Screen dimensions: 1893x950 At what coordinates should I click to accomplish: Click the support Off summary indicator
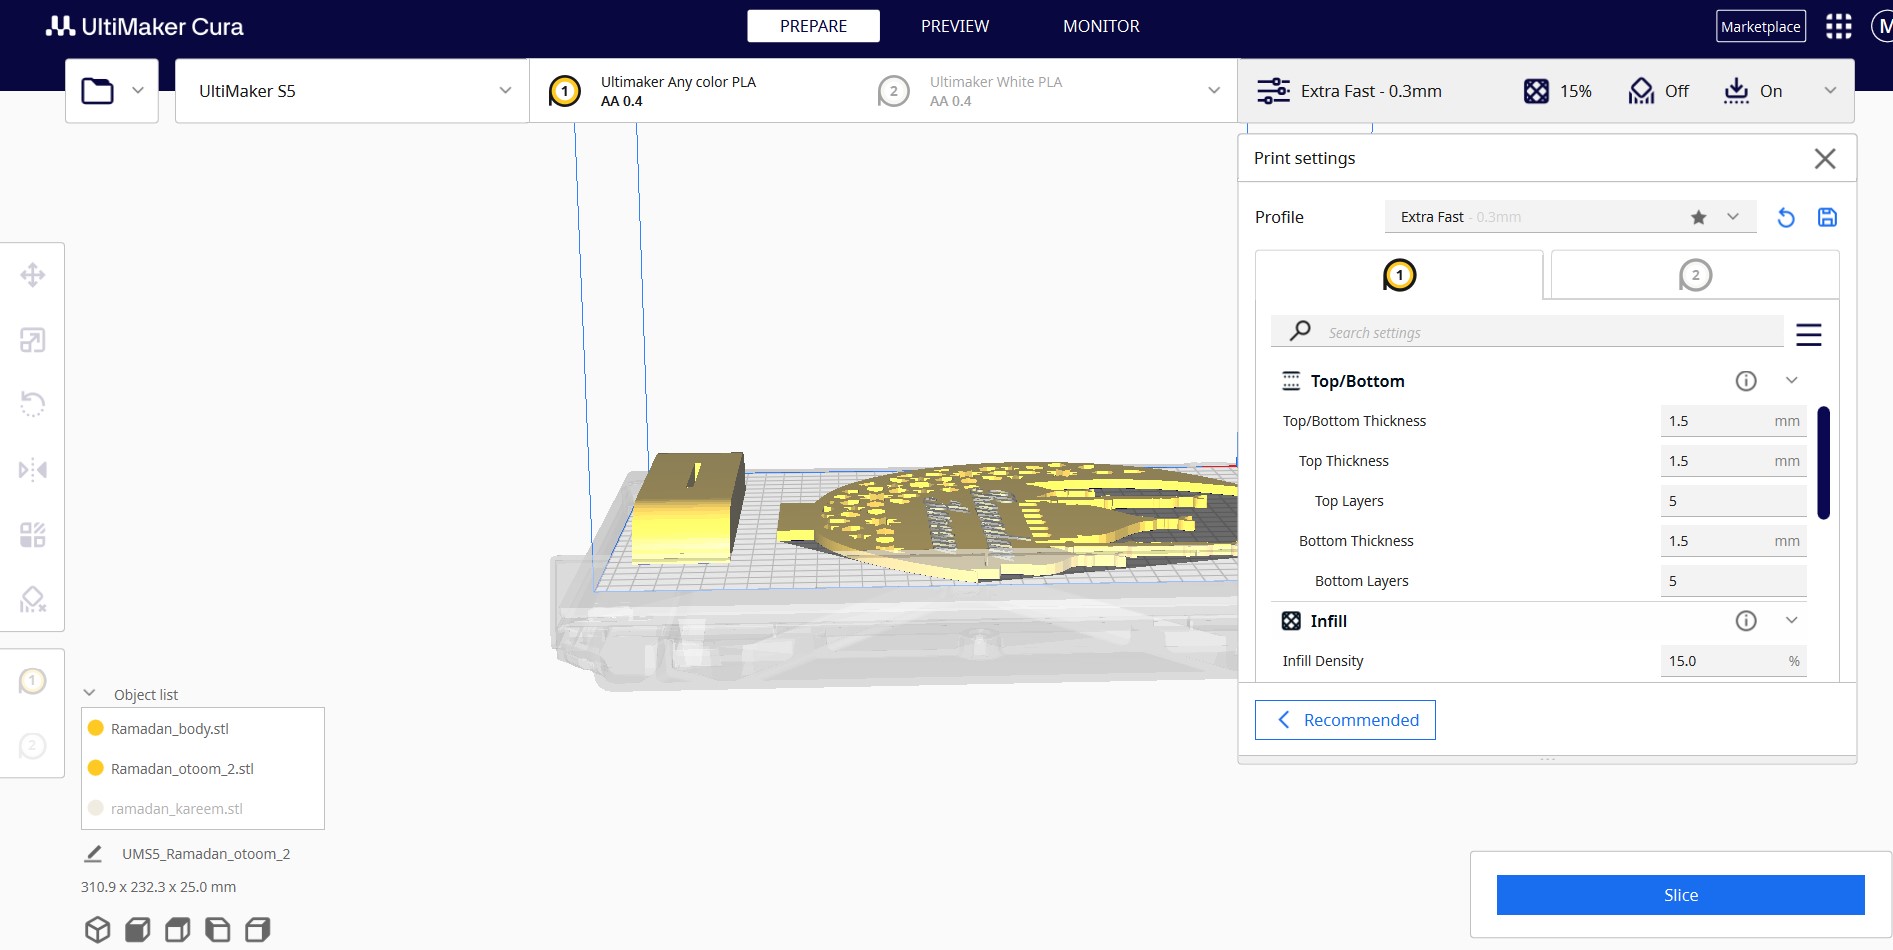(x=1659, y=91)
